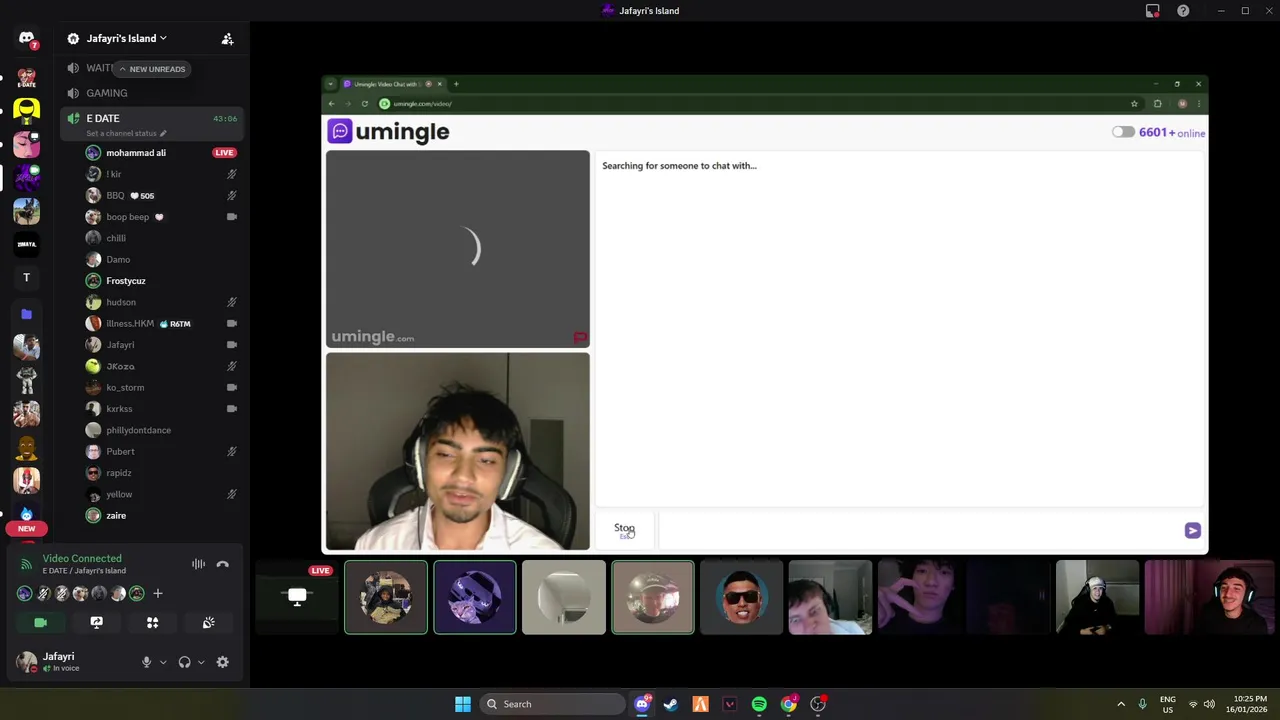Mute your microphone
1280x720 pixels.
click(146, 662)
